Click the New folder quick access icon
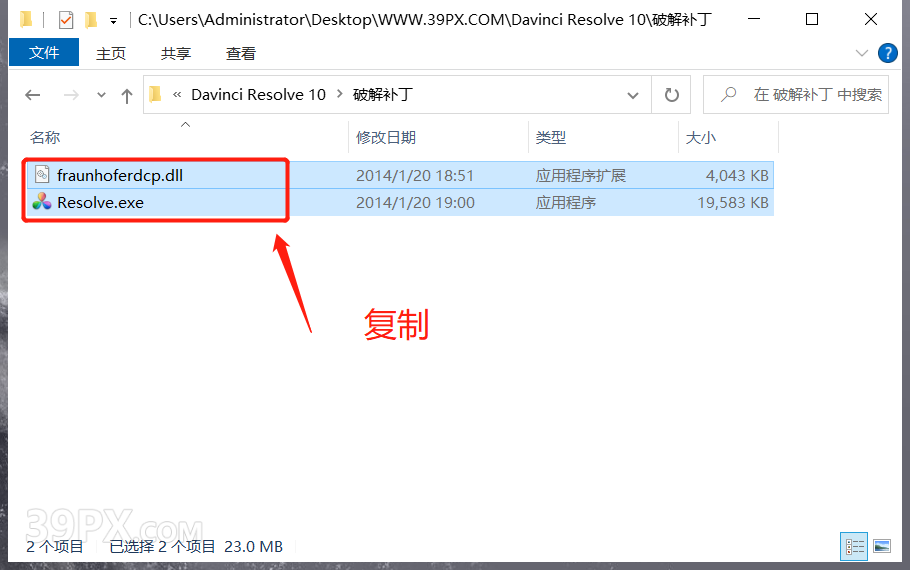Viewport: 910px width, 570px height. (91, 20)
